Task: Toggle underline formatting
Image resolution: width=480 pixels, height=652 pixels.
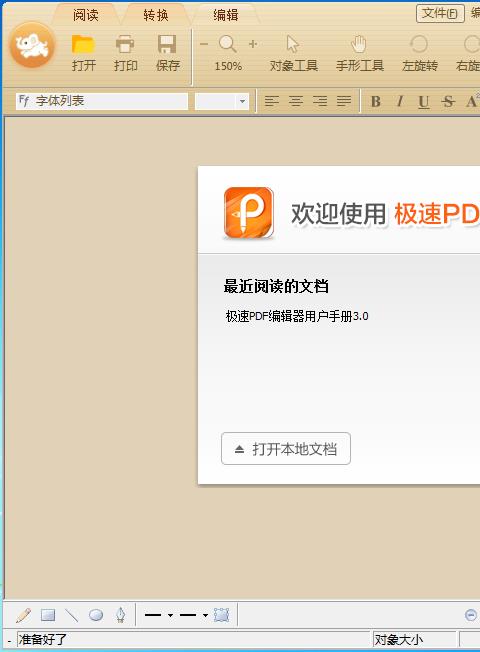Action: pyautogui.click(x=423, y=102)
